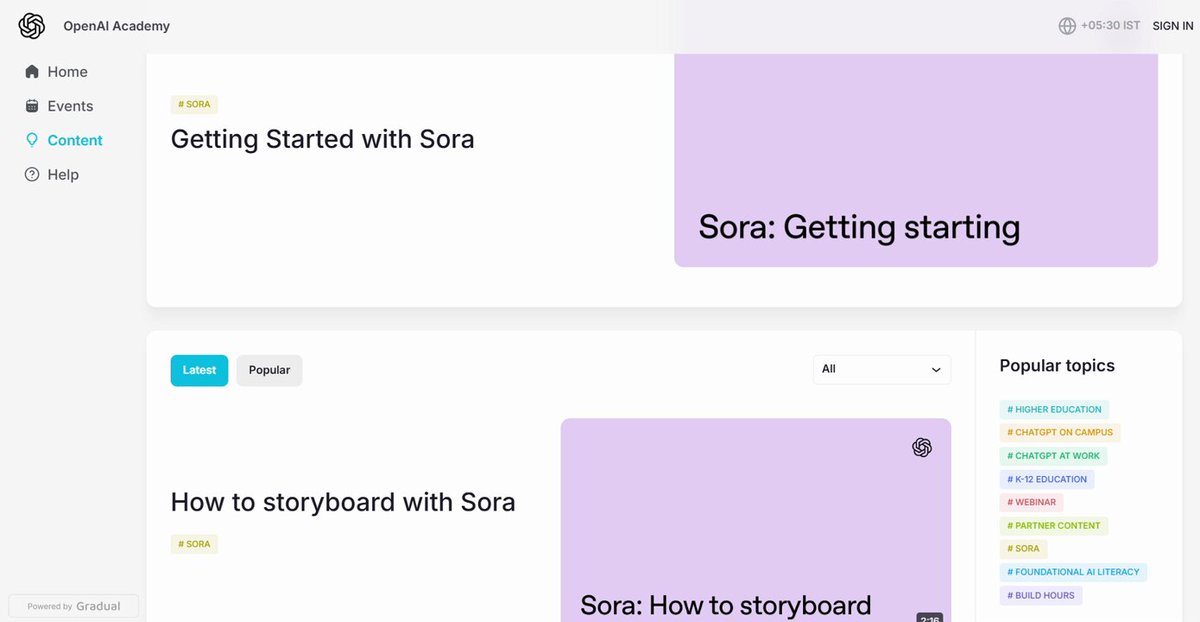This screenshot has width=1200, height=622.
Task: Switch to the Popular tab
Action: [x=269, y=370]
